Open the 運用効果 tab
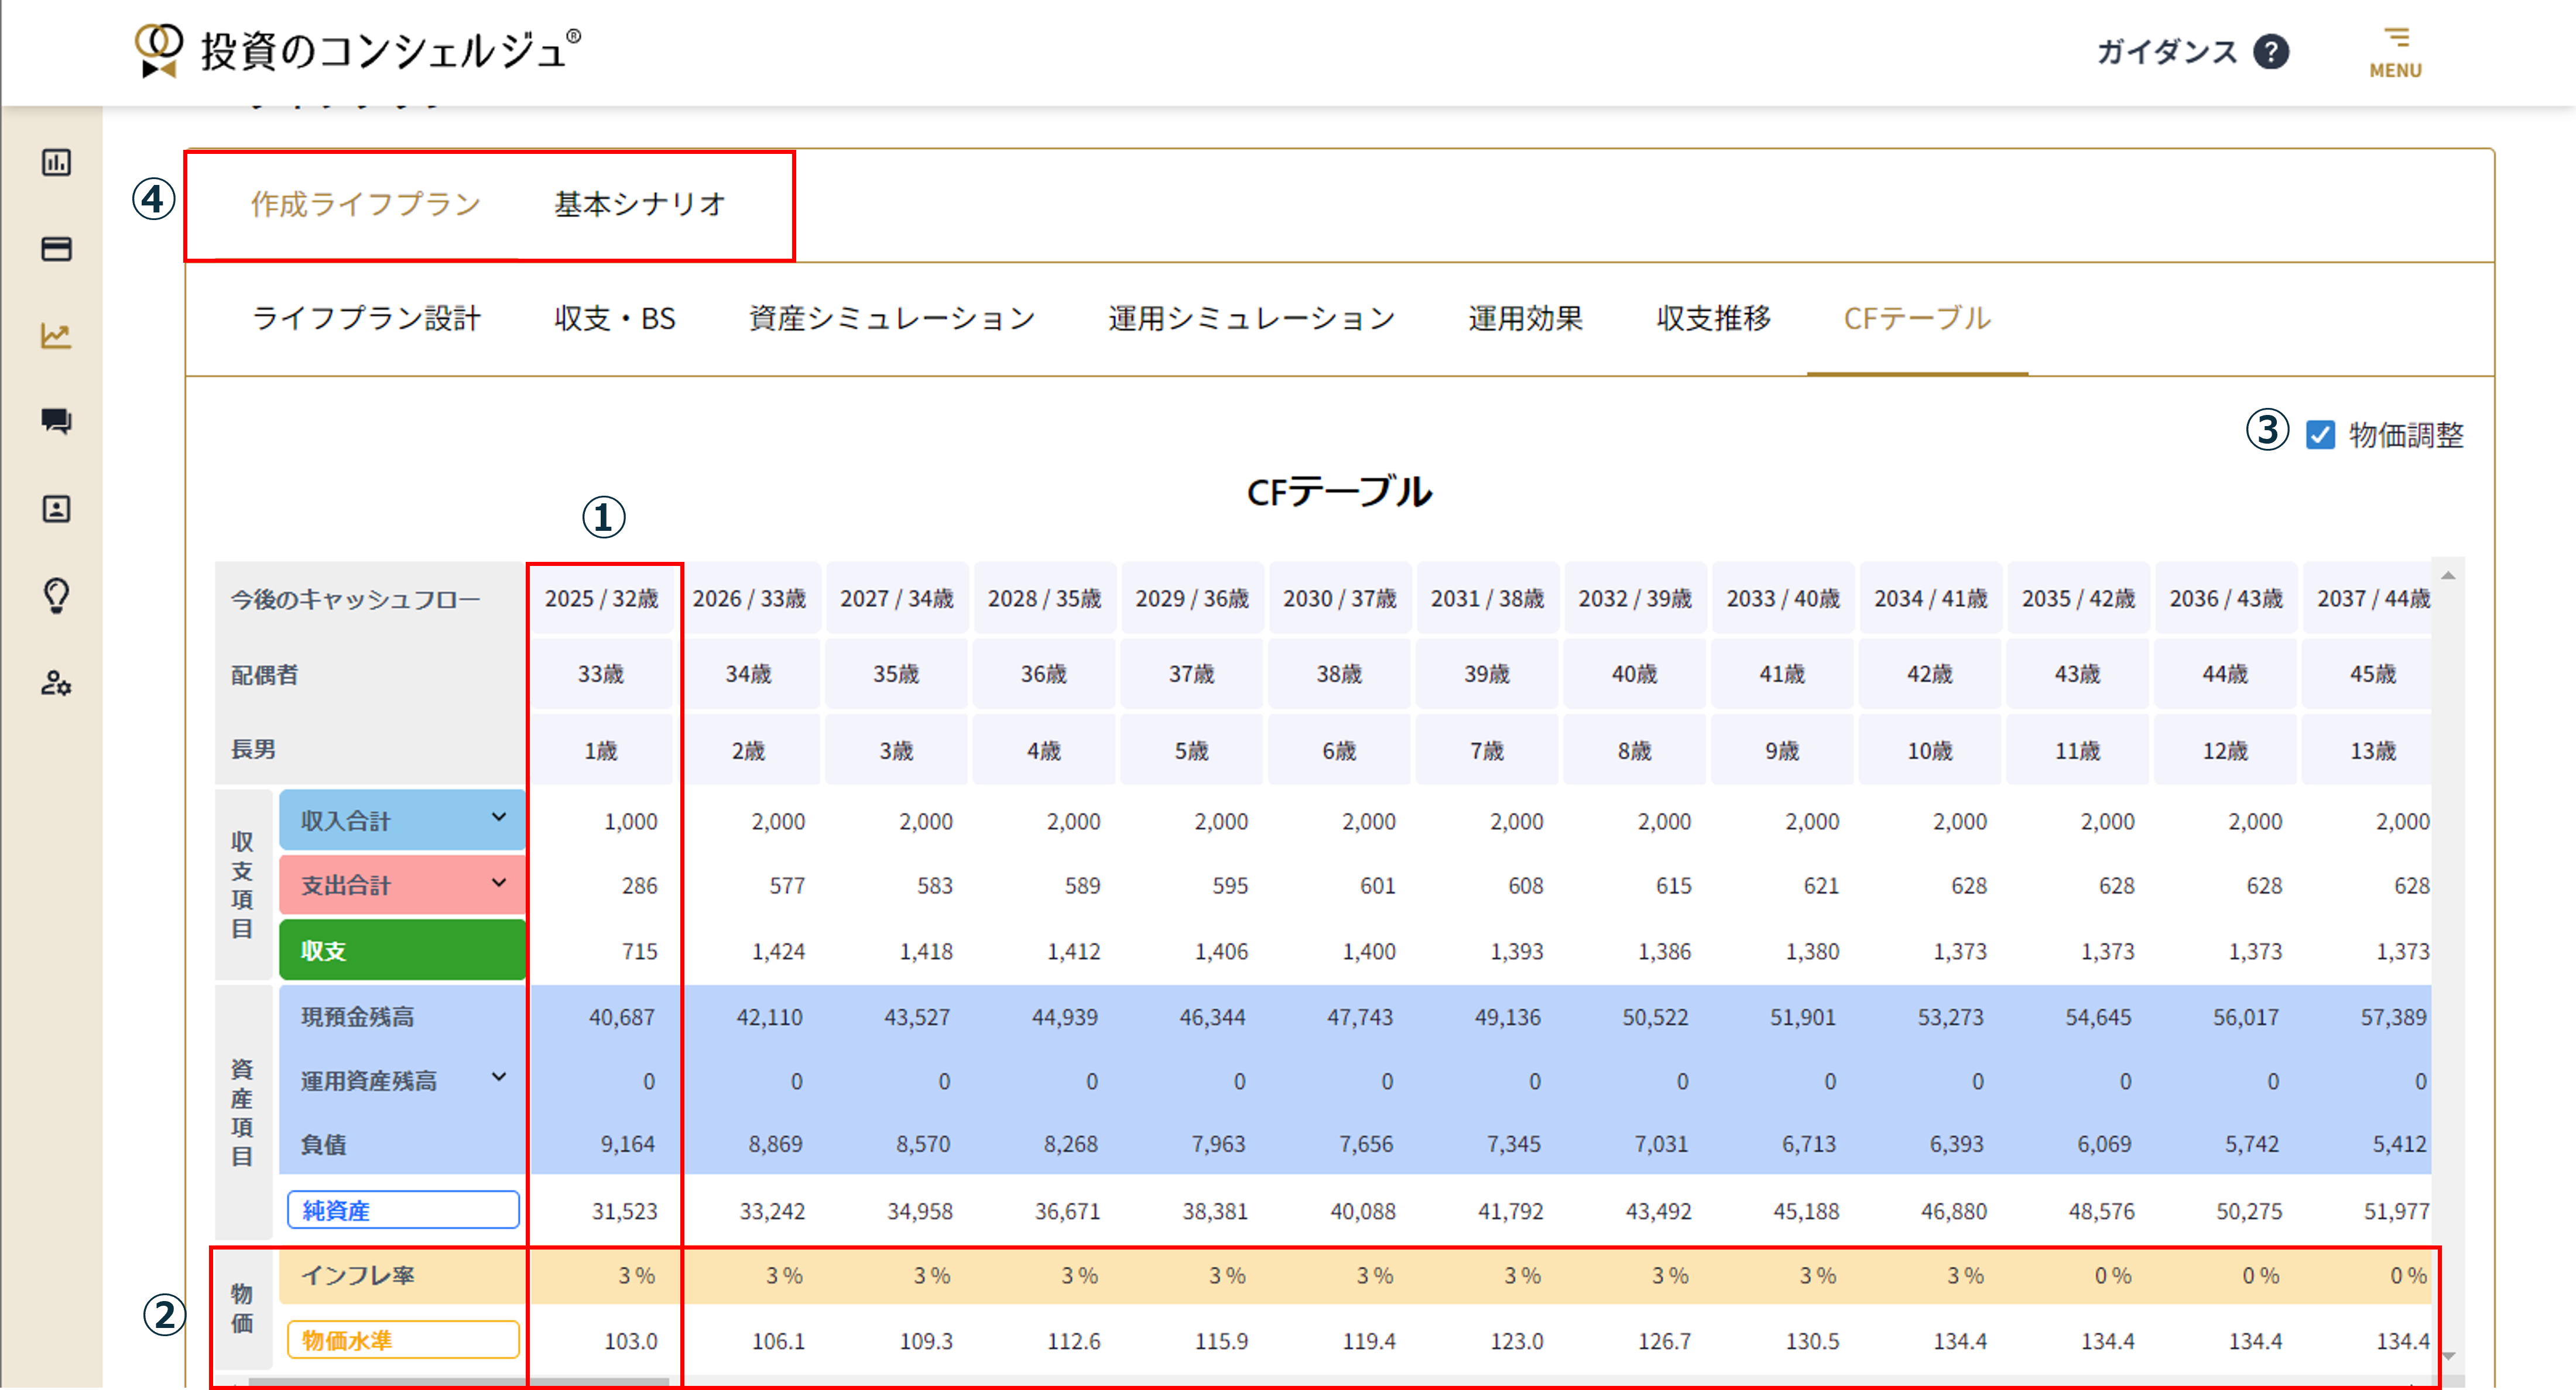 [1526, 318]
